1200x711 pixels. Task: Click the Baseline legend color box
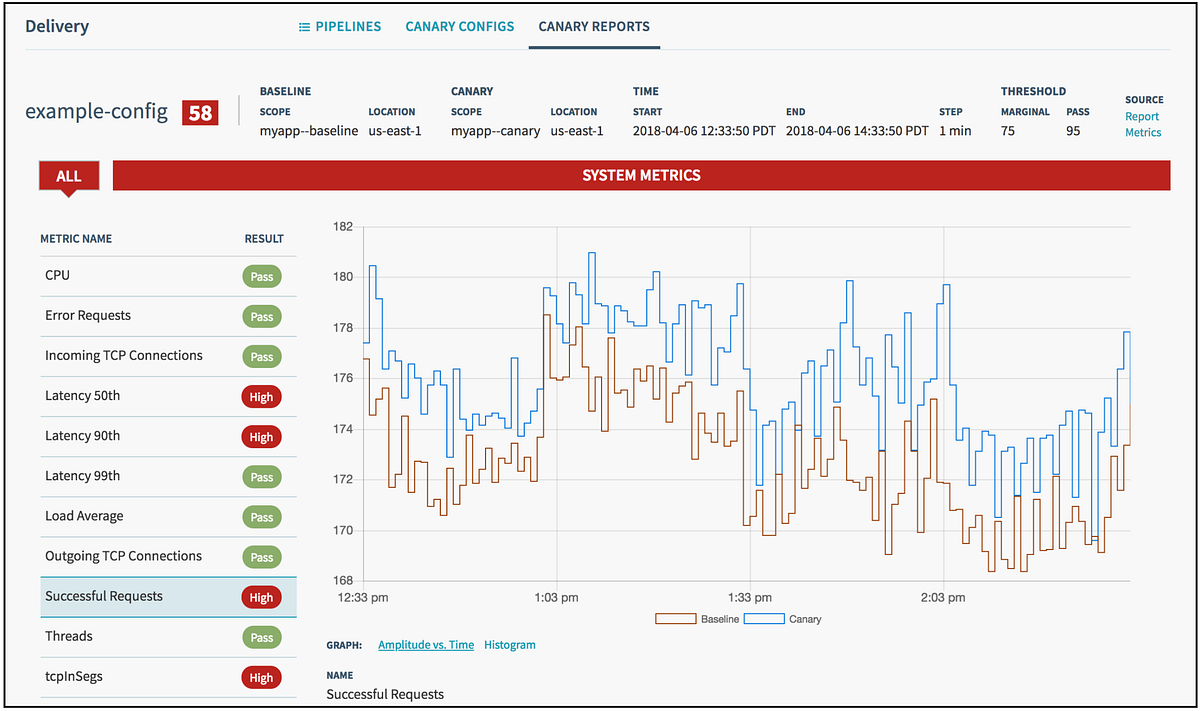(x=676, y=619)
